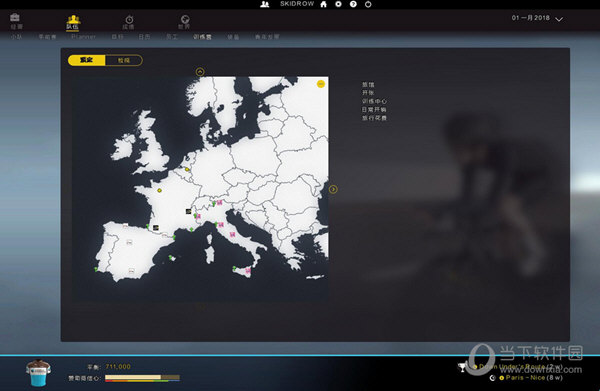Select the training camp tab in submenu
The height and width of the screenshot is (391, 600).
coord(202,37)
